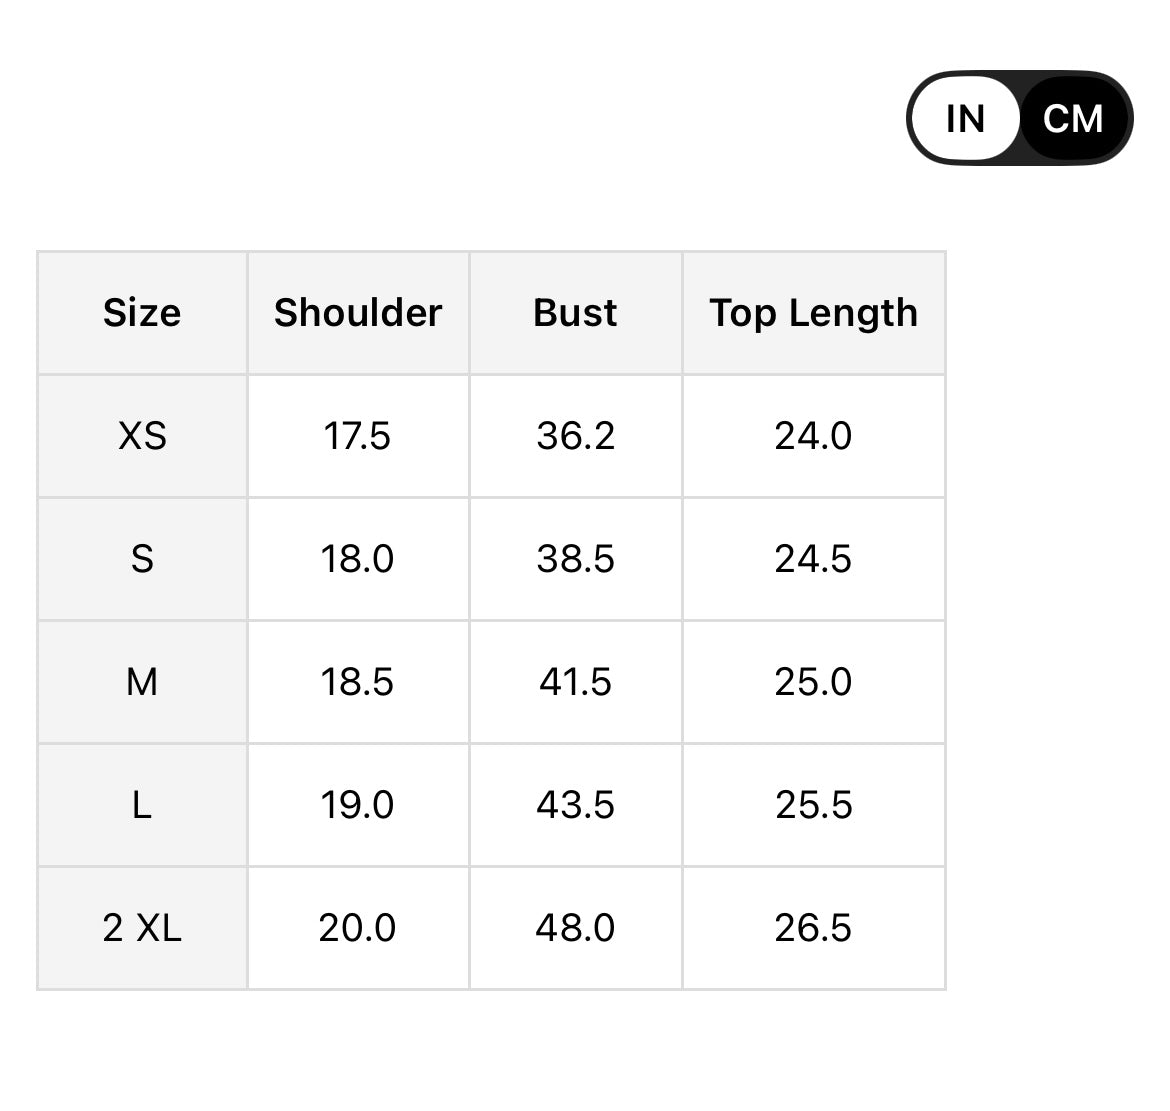The image size is (1170, 1111).
Task: Switch units to CM
Action: [1073, 118]
